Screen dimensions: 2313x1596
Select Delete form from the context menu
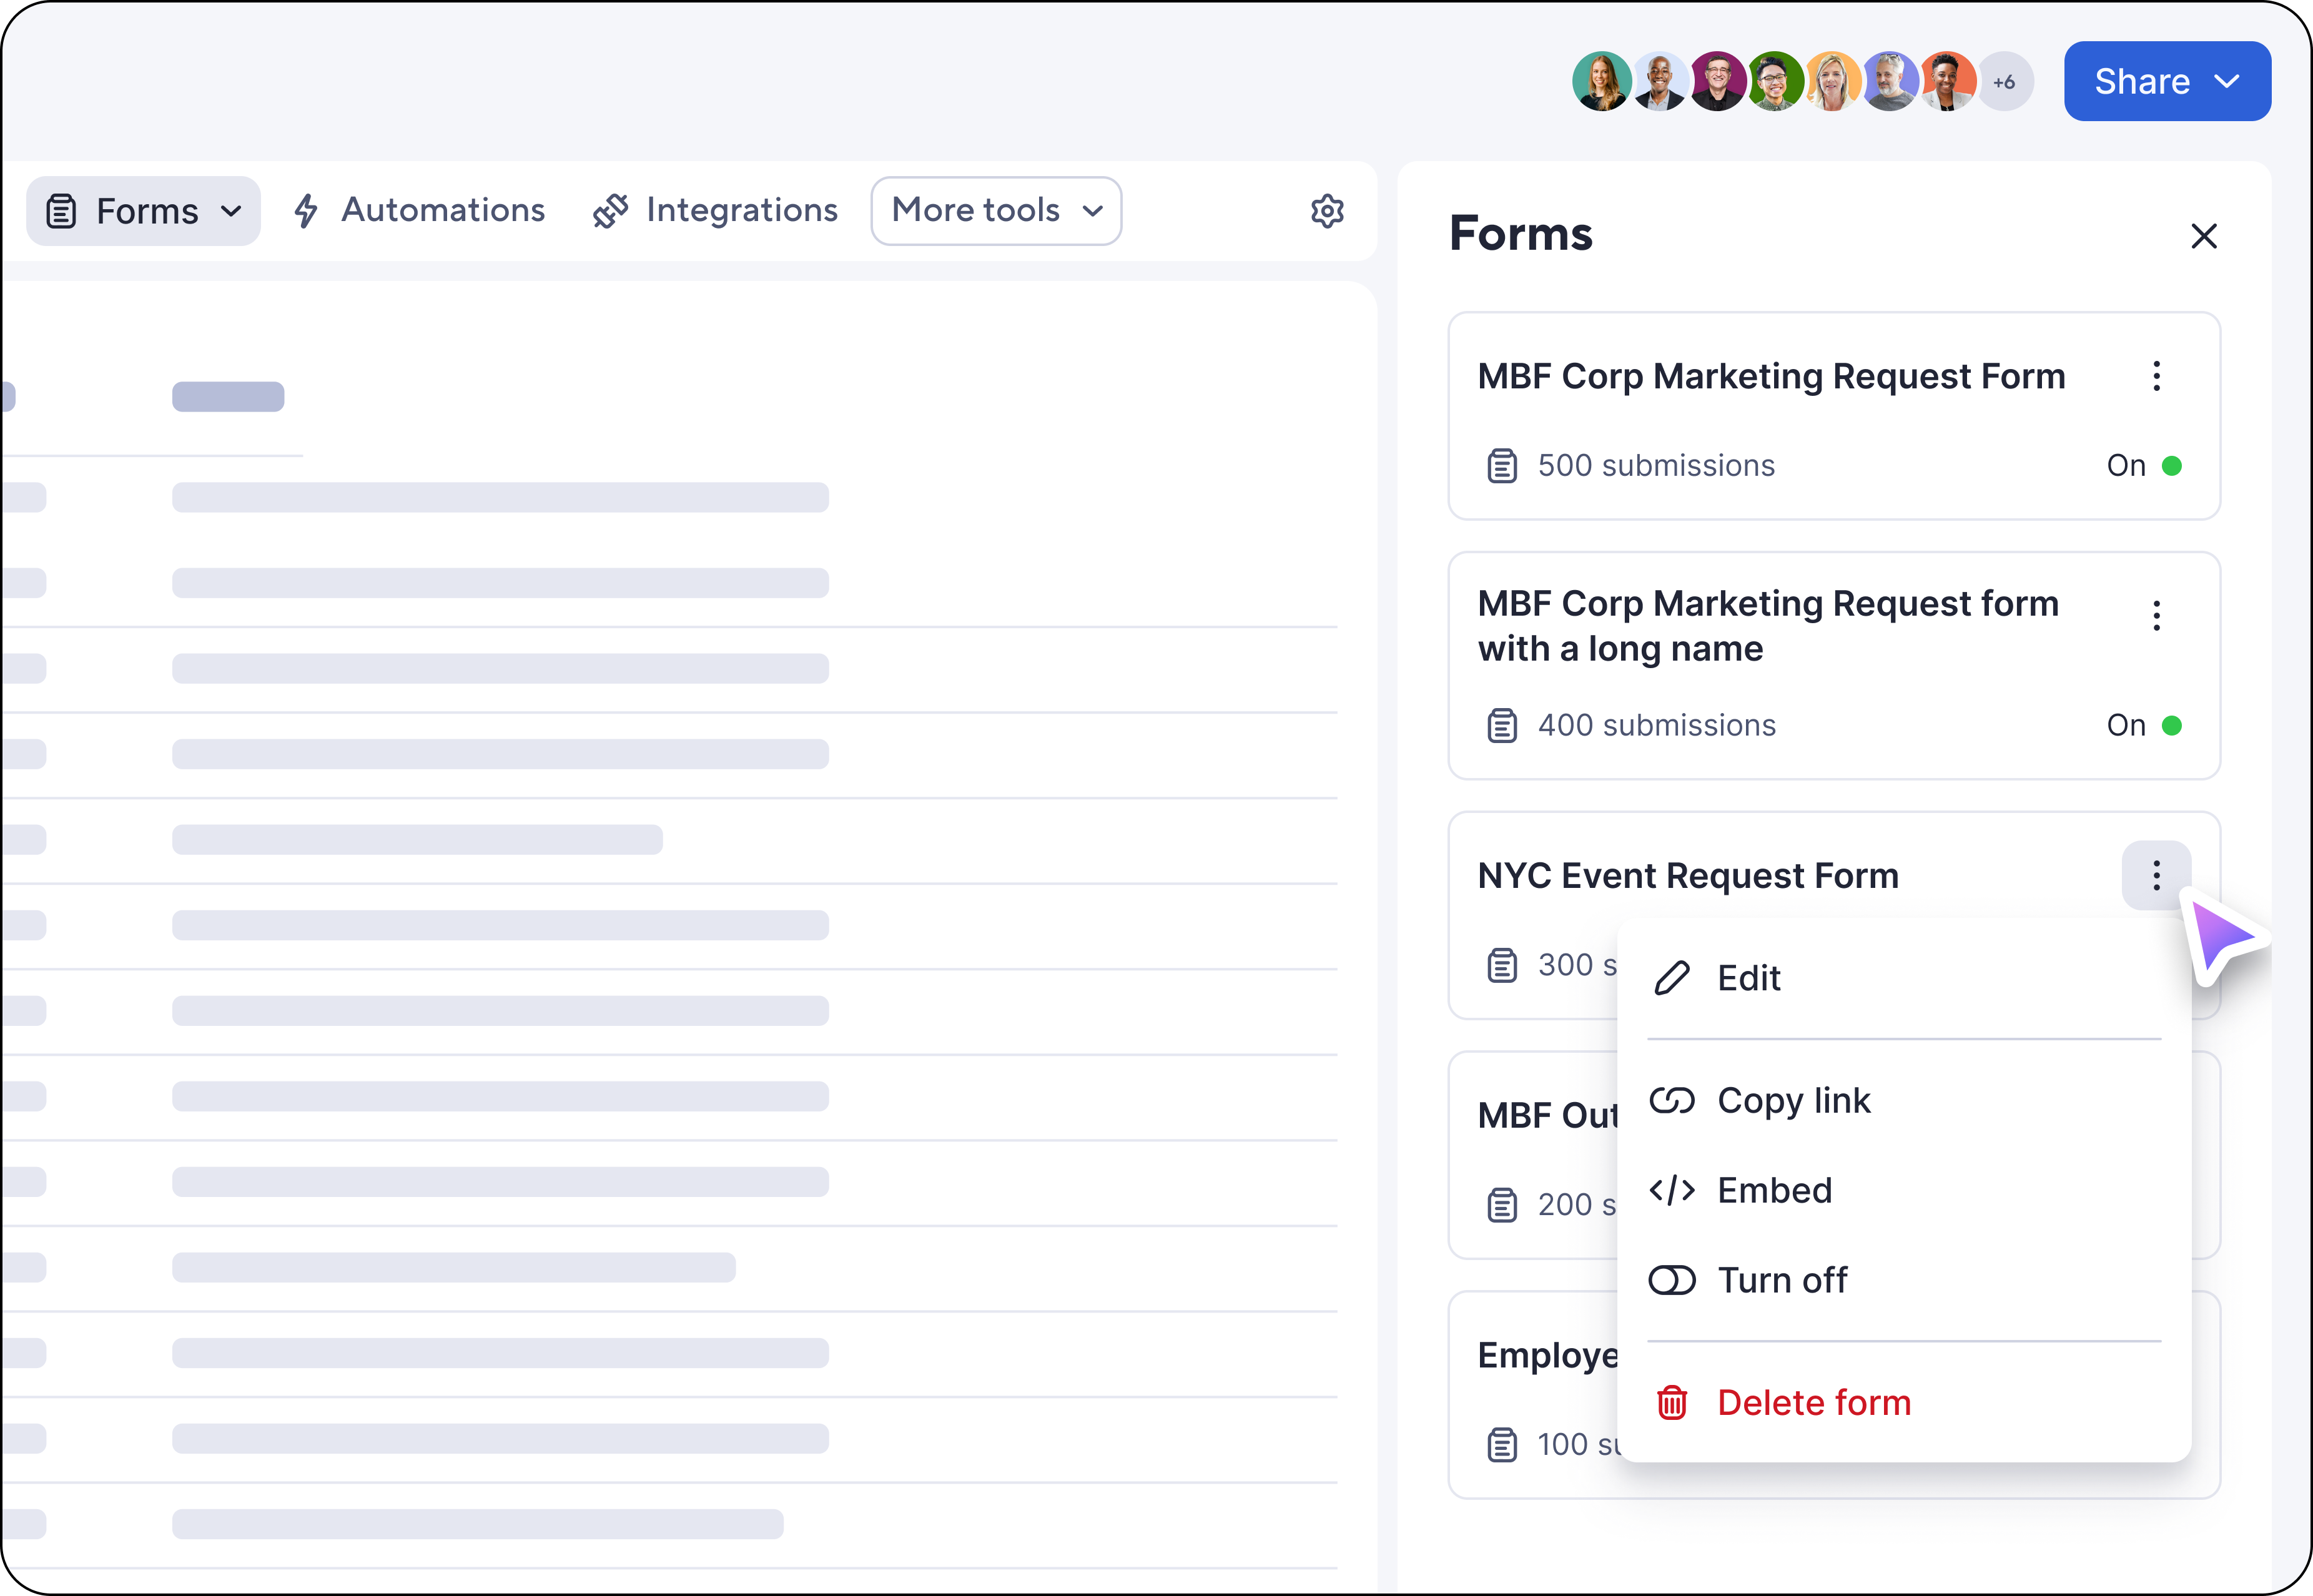(x=1815, y=1402)
